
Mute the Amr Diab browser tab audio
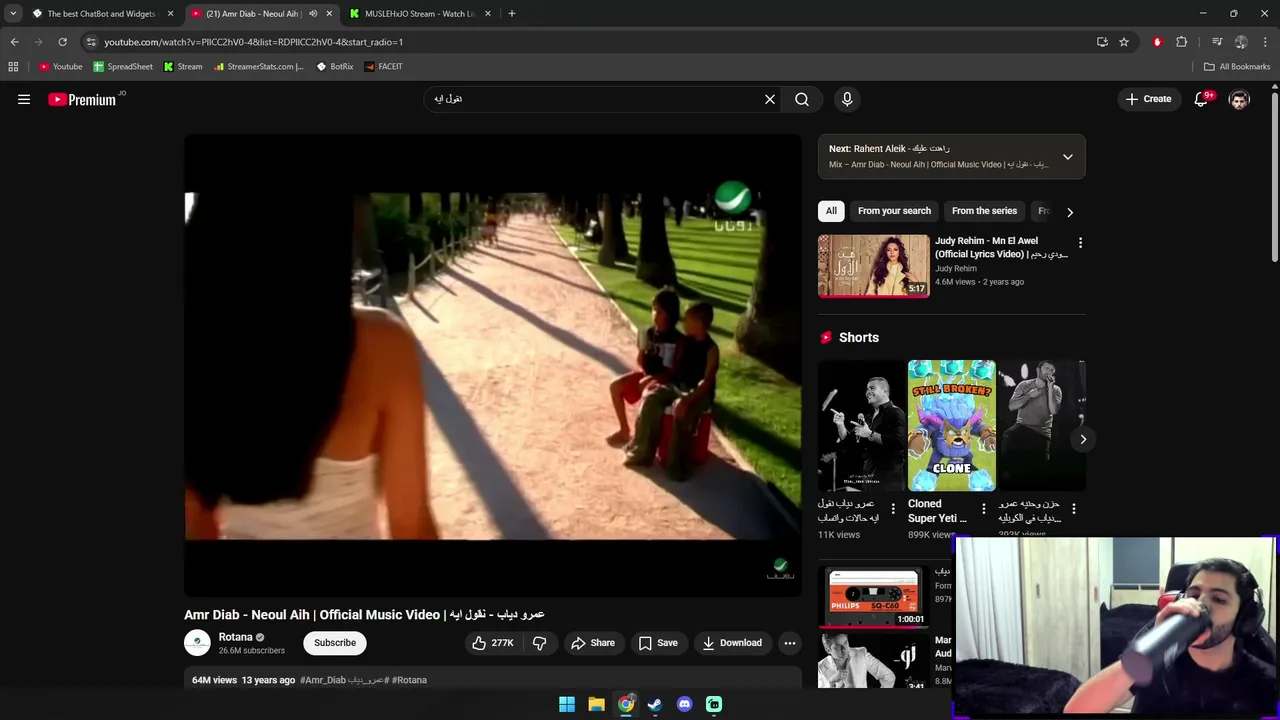pos(313,14)
